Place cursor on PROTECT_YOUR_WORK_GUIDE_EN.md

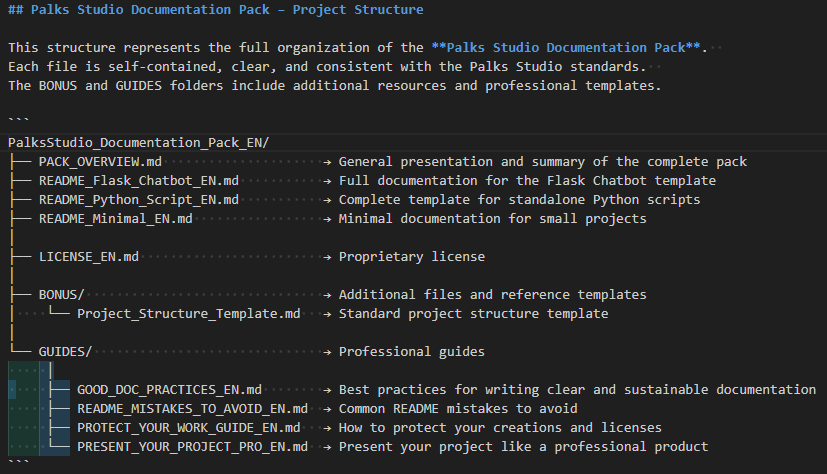pos(188,428)
